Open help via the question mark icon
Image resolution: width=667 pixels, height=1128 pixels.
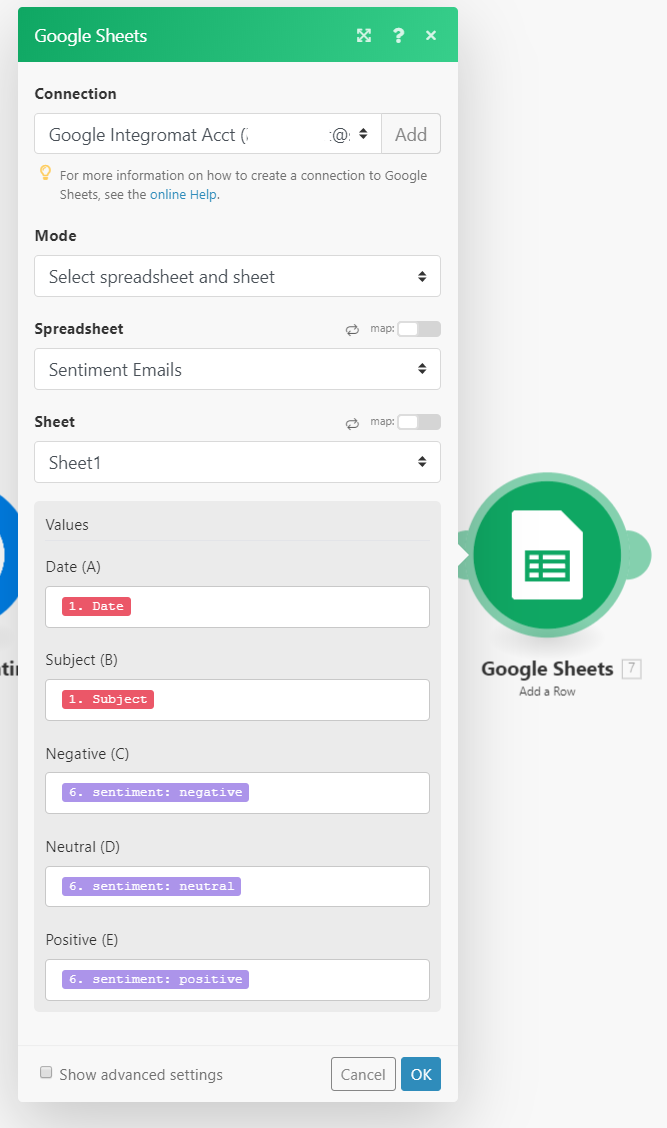(x=398, y=35)
